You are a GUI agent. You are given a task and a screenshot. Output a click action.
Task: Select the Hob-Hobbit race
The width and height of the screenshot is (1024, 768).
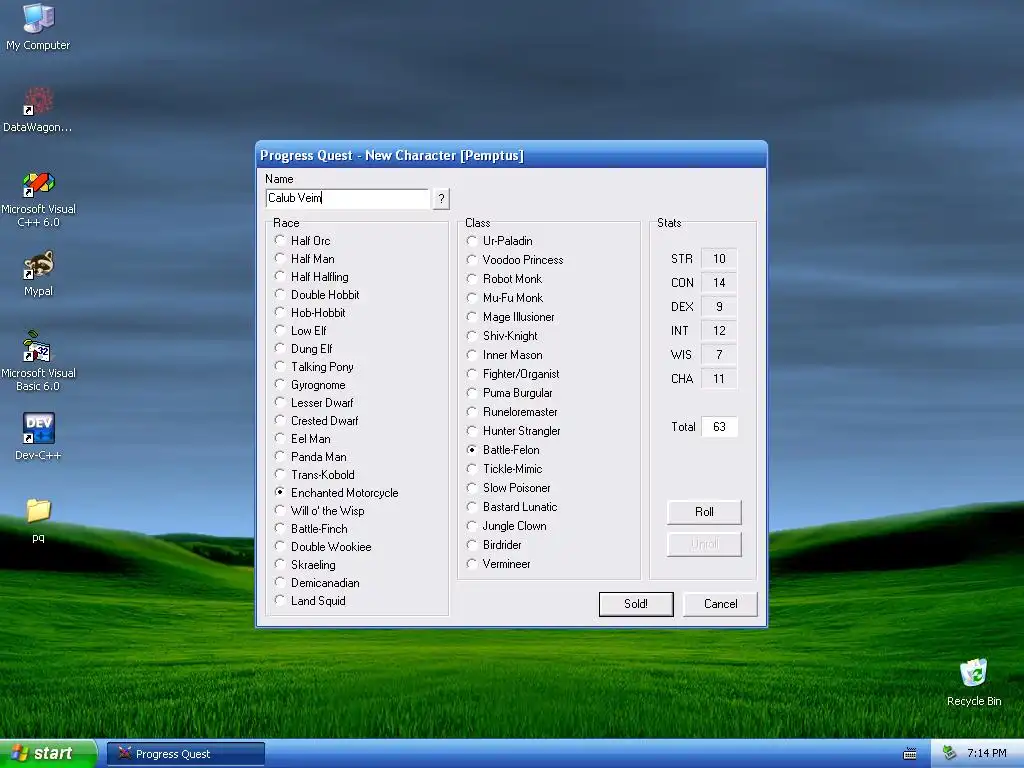(310, 313)
